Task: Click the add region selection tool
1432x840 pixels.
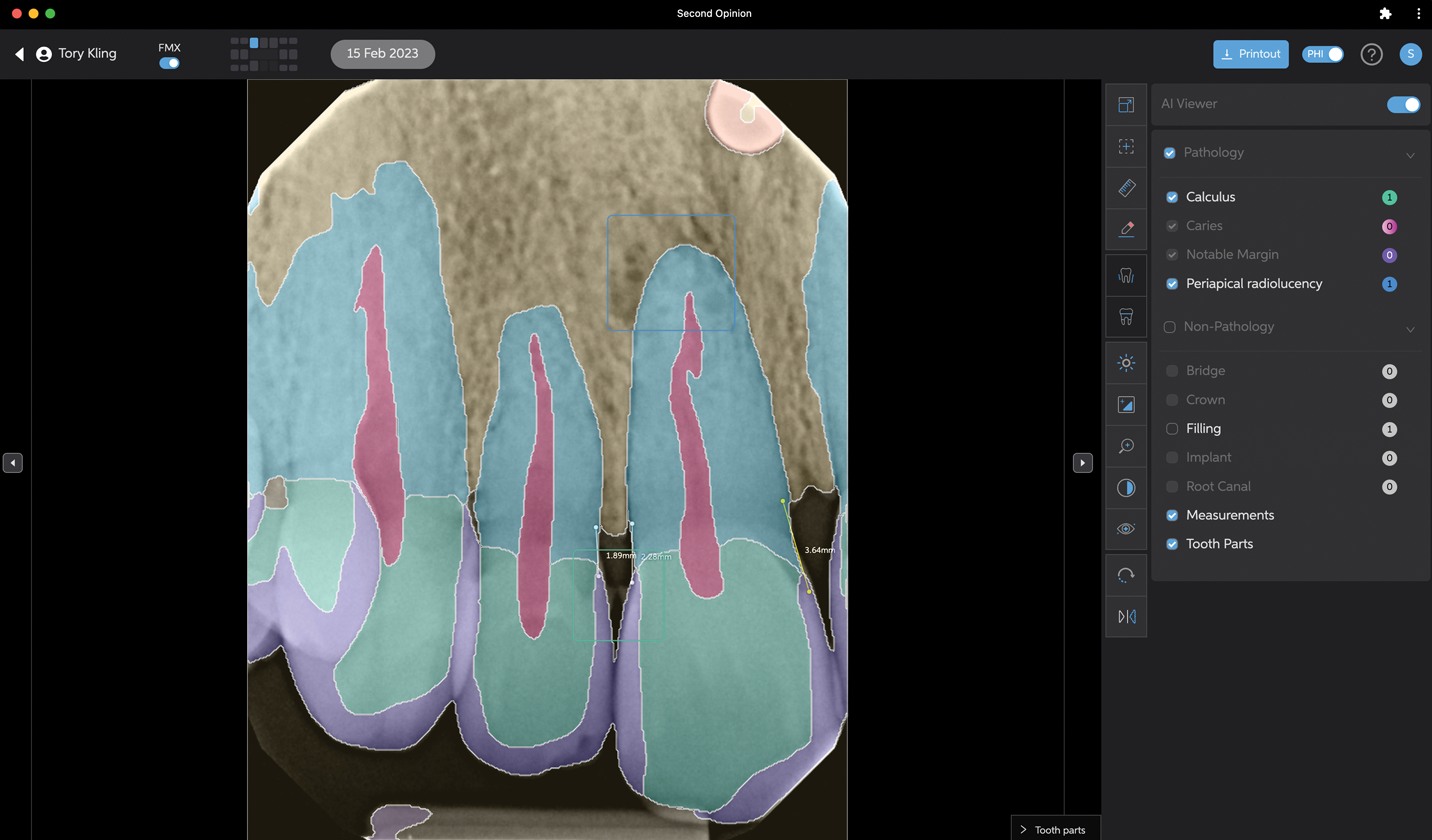Action: 1126,147
